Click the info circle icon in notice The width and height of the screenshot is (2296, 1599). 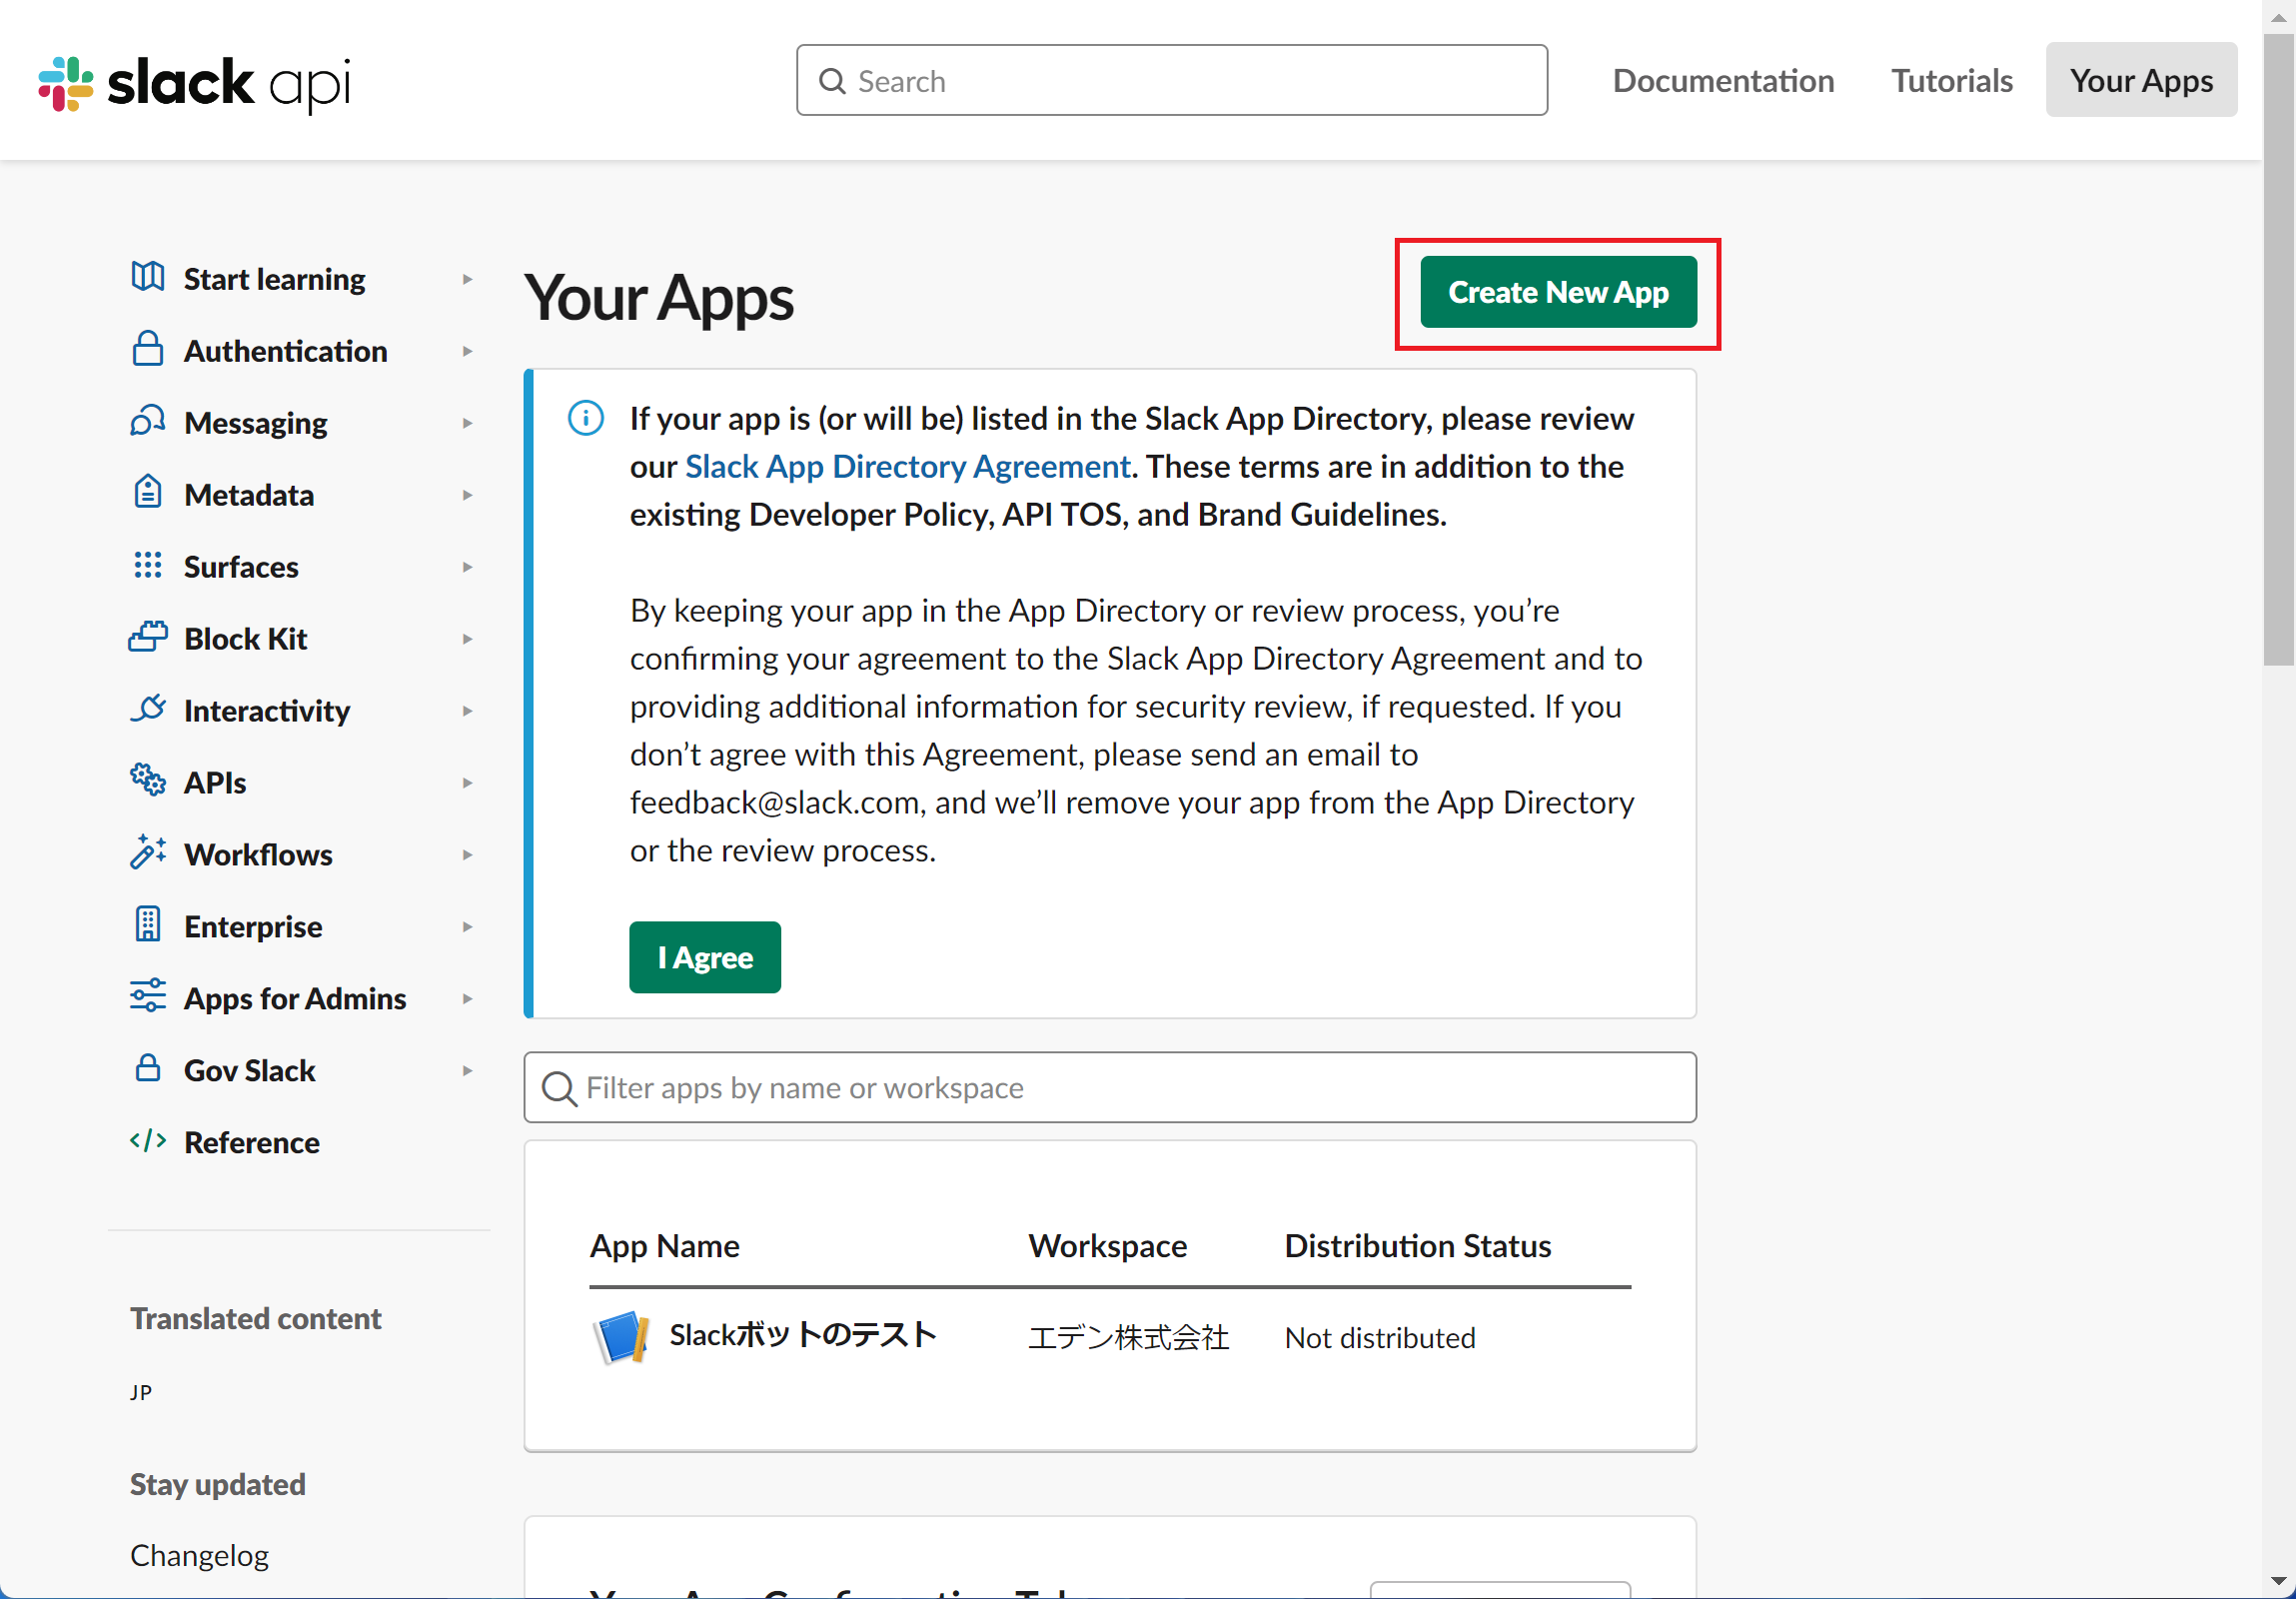(x=586, y=418)
